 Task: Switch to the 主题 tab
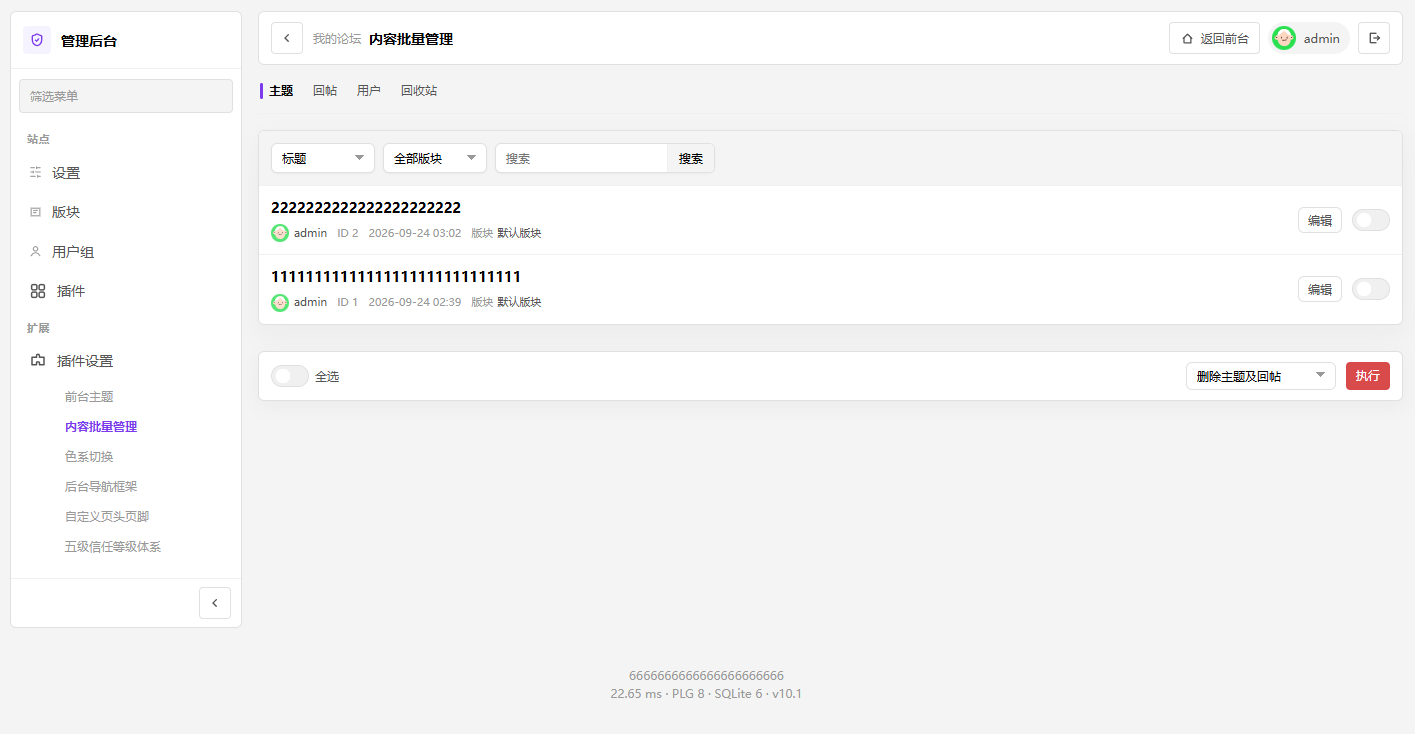[x=281, y=91]
